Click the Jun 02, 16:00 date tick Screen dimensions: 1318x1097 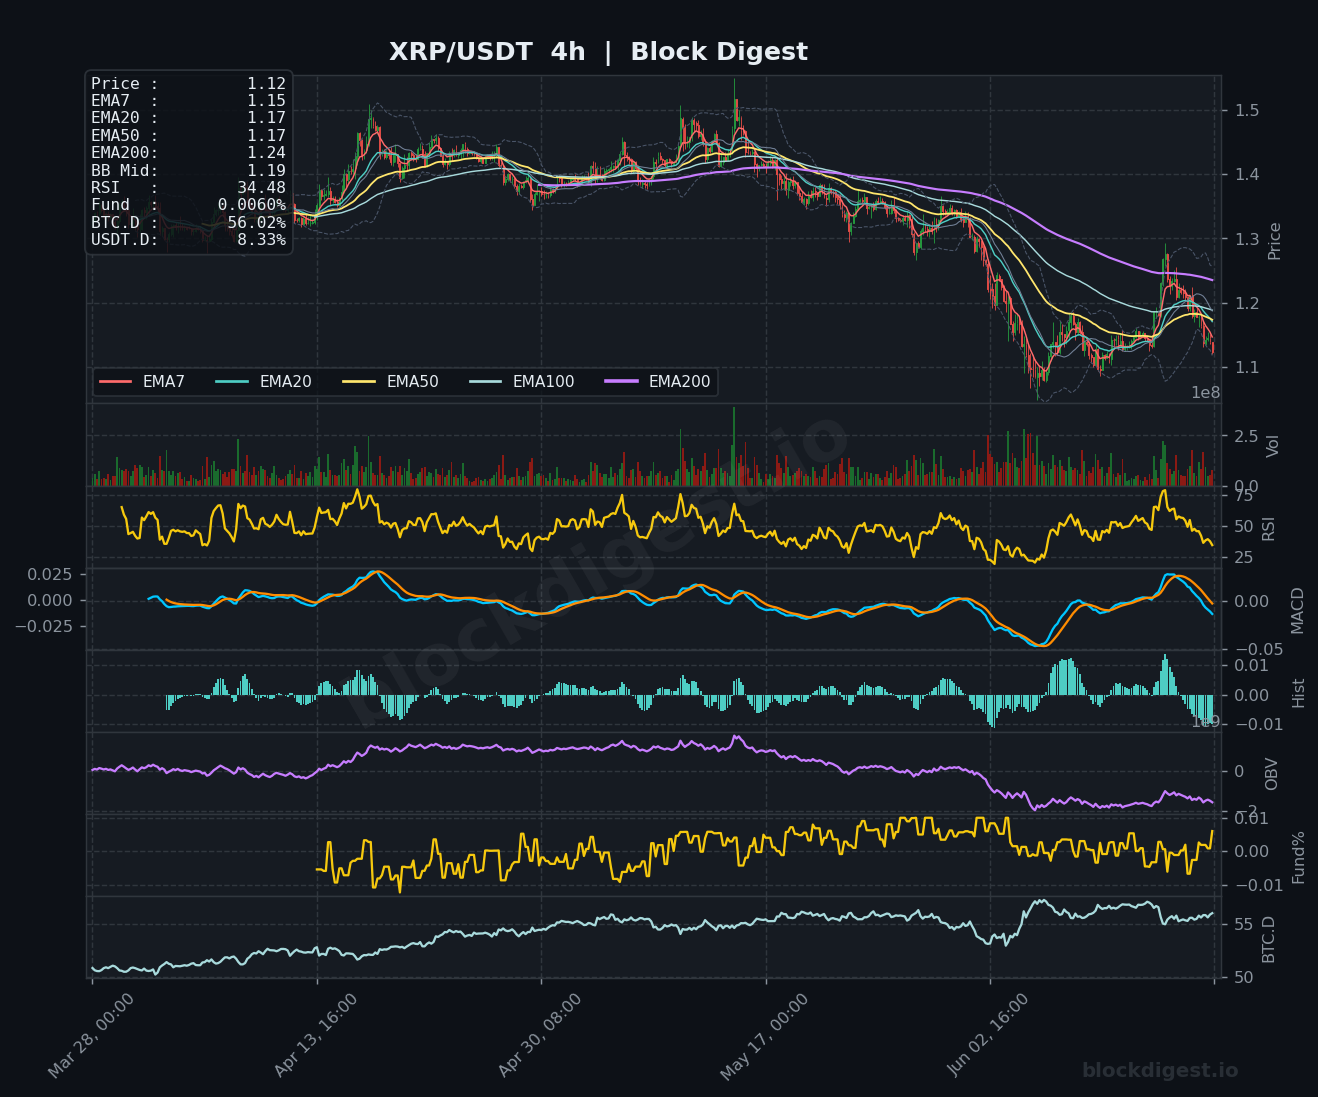coord(989,1036)
